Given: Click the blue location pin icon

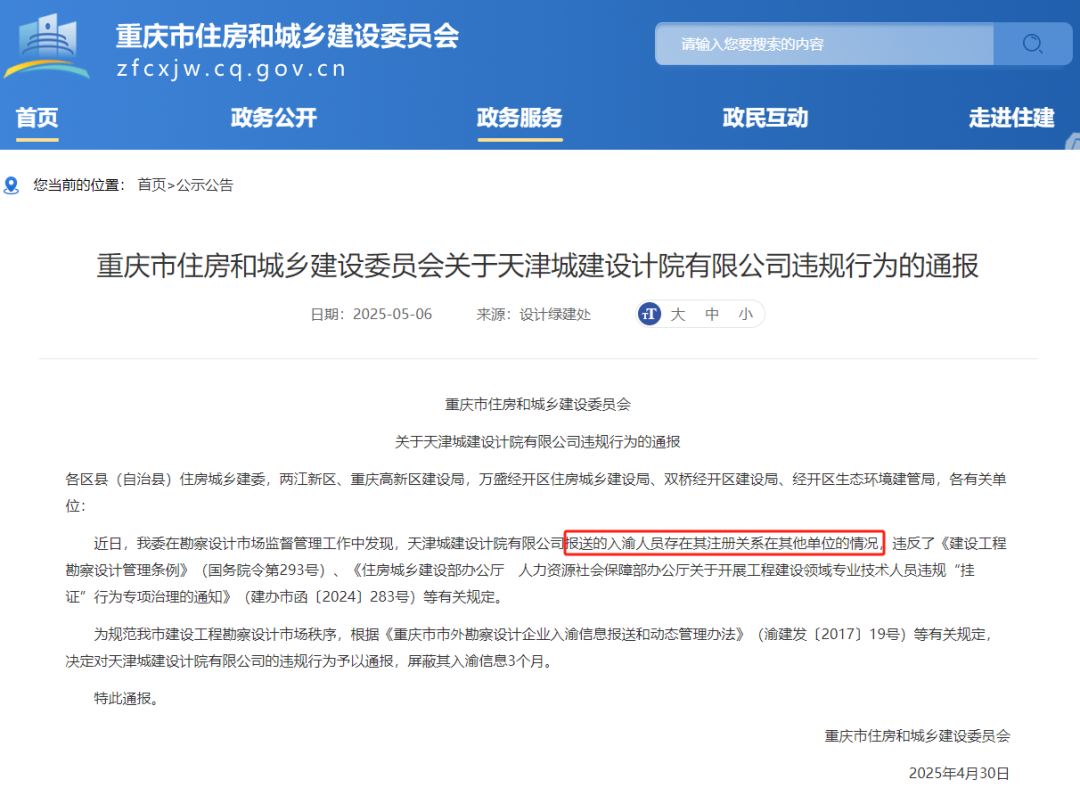Looking at the screenshot, I should (x=12, y=185).
